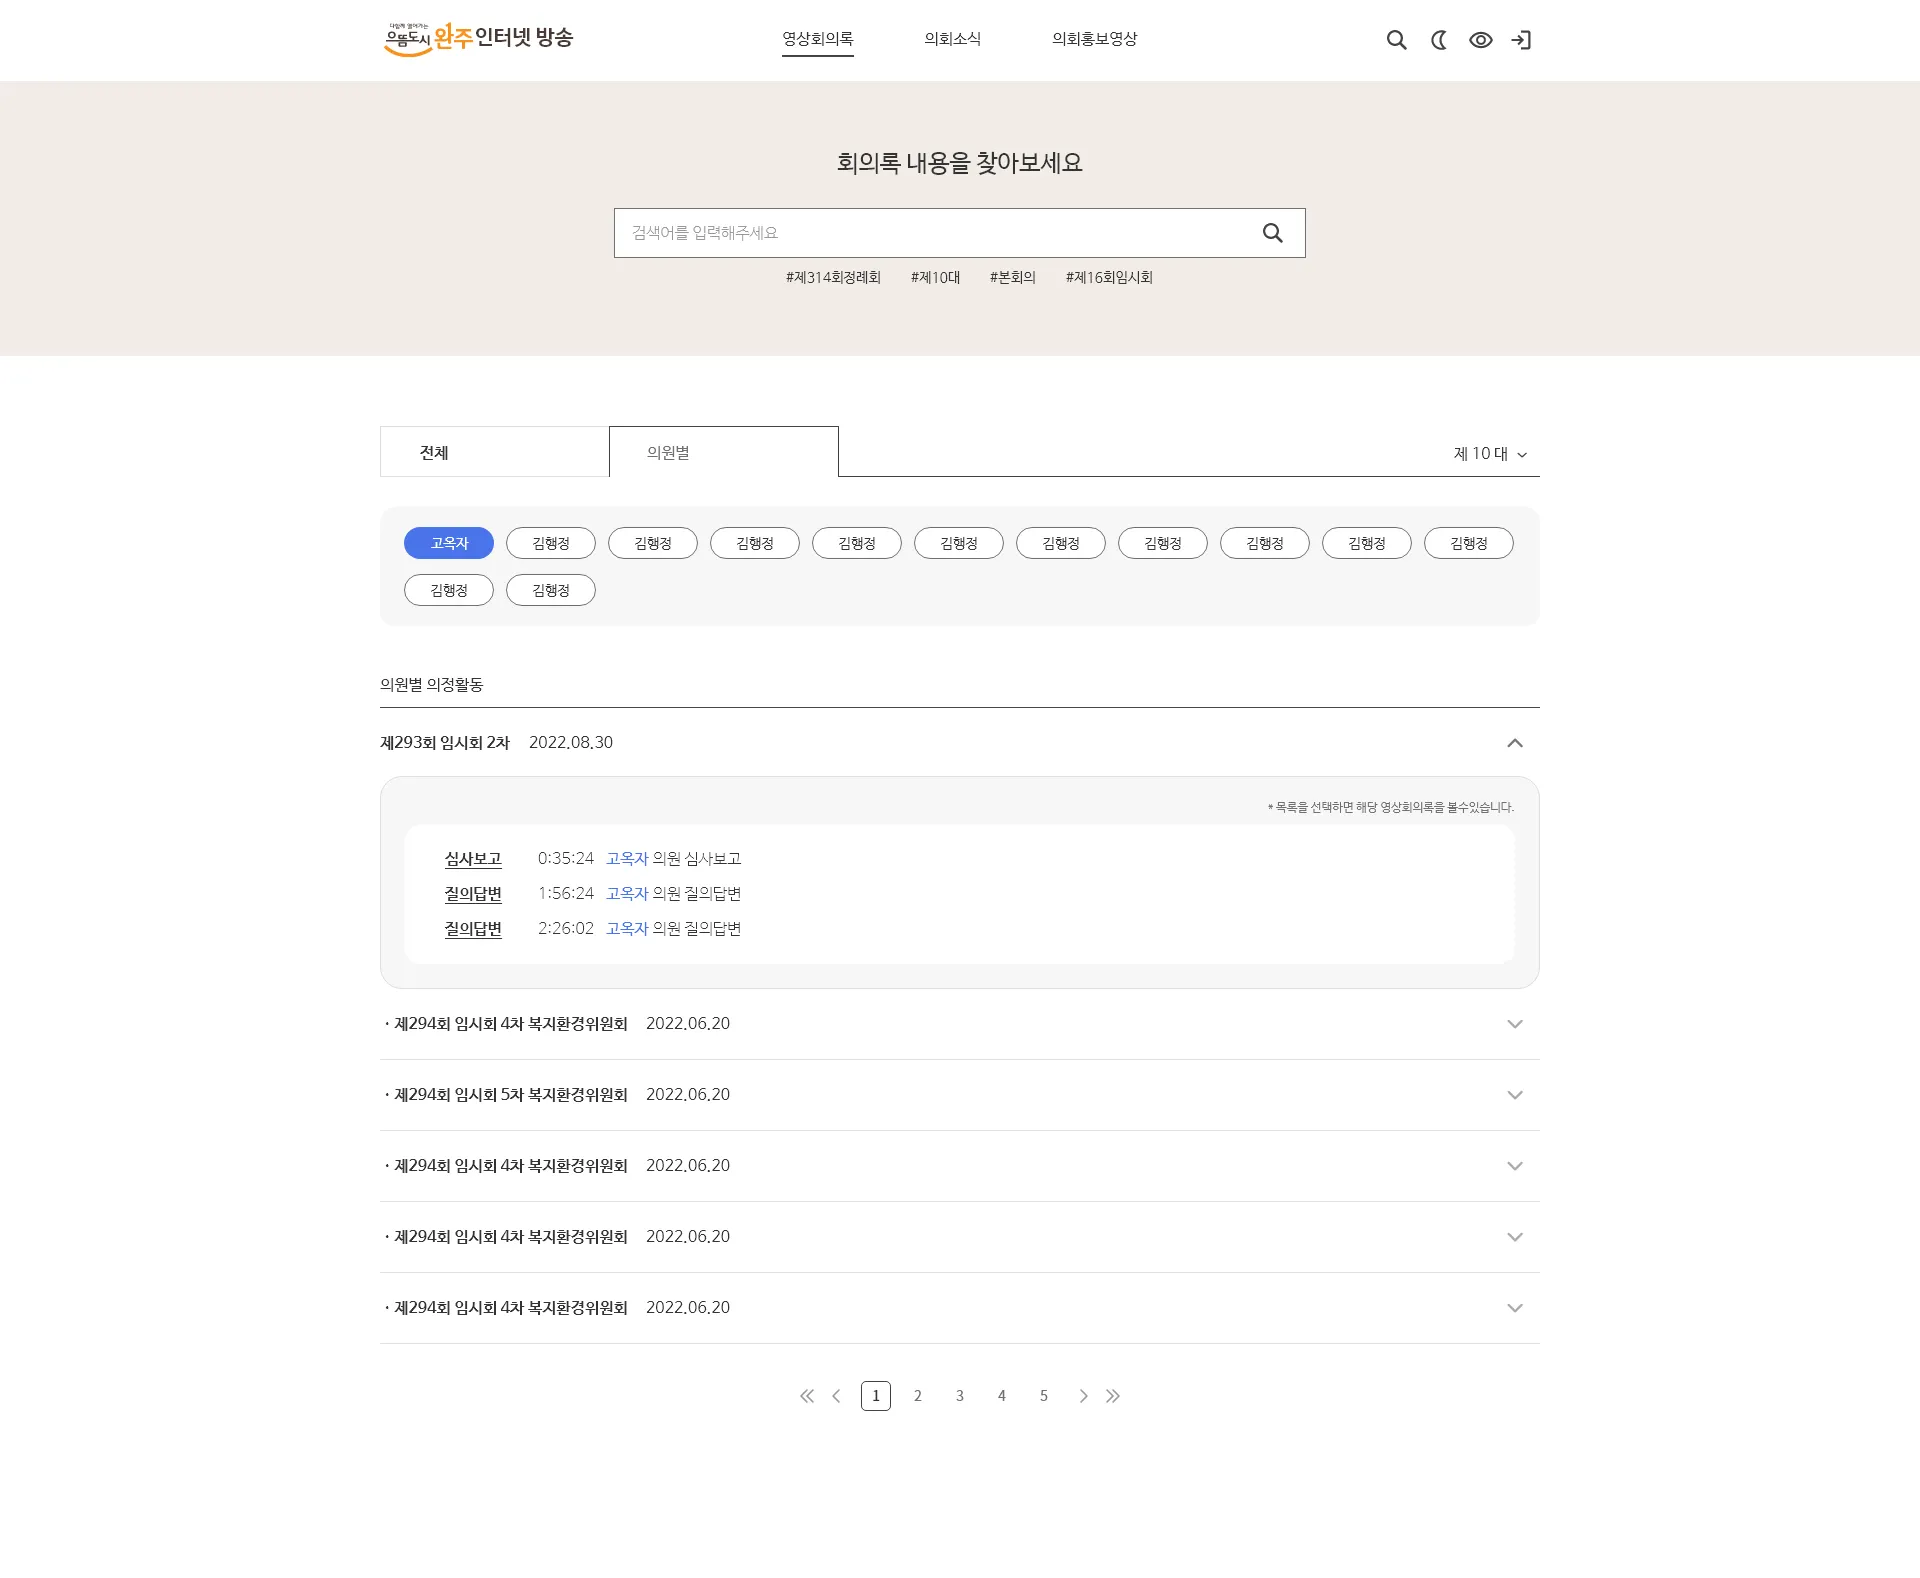Expand the 제294회 임시회 5차 복지환경위원회 row

click(x=1514, y=1095)
